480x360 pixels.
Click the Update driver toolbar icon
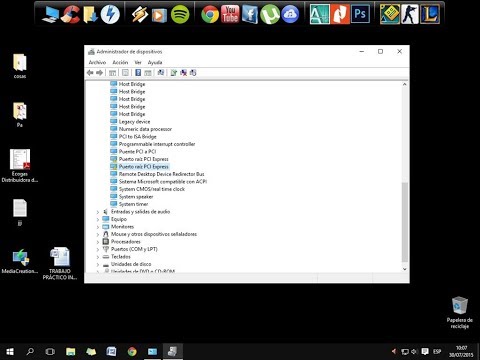(173, 73)
